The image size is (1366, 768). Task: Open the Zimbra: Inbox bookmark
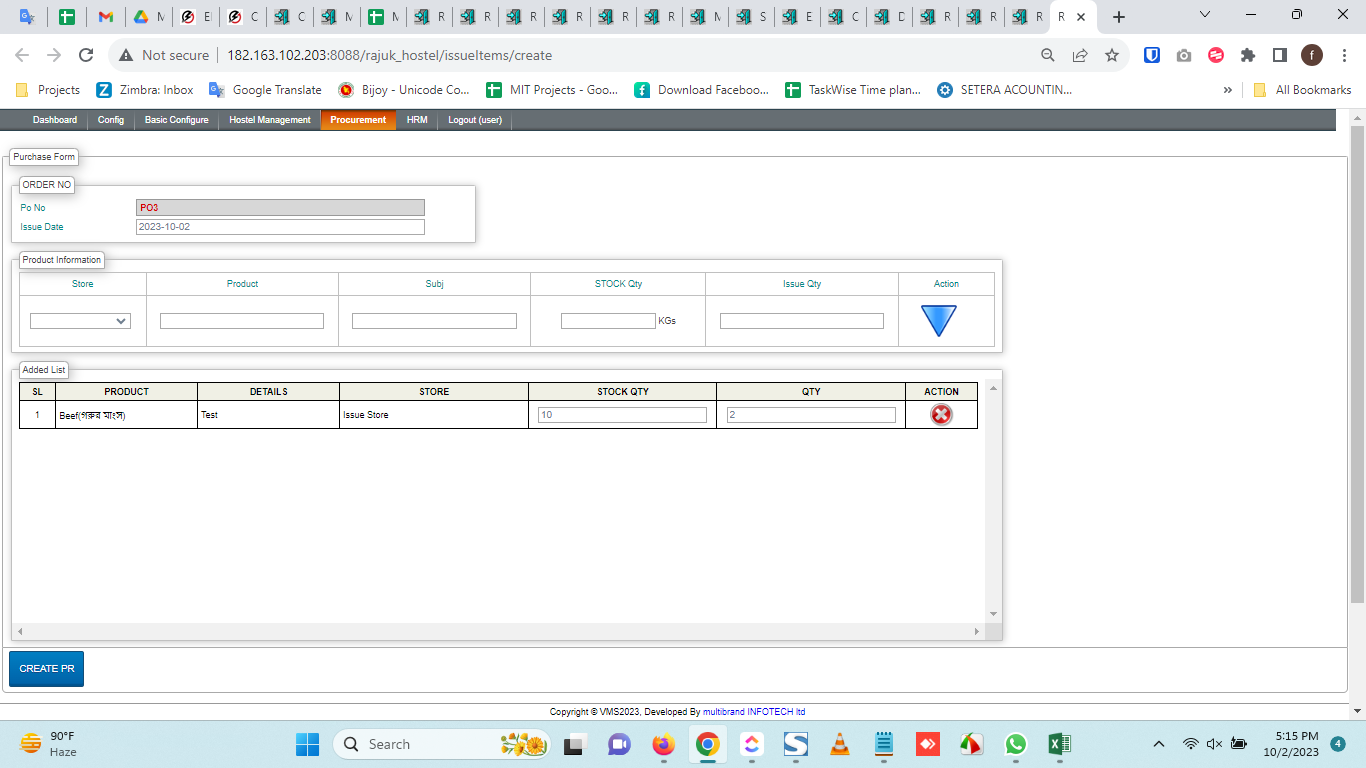145,89
